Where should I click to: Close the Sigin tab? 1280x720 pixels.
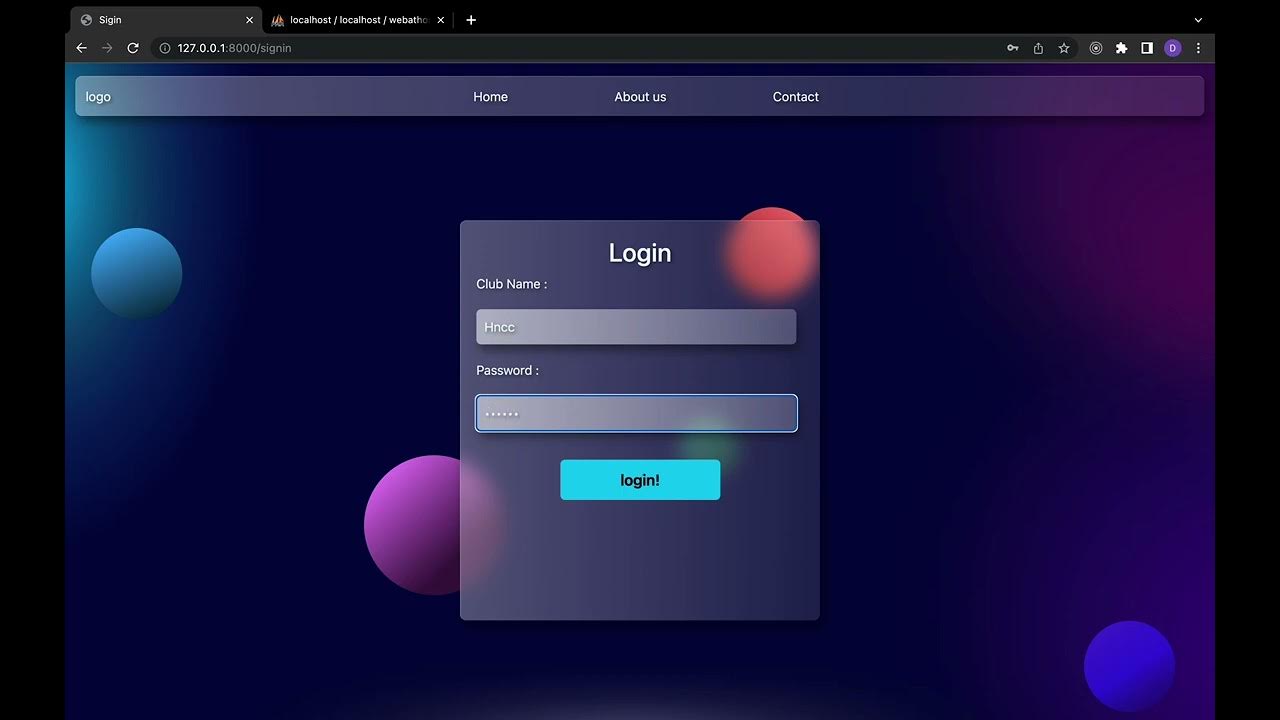tap(249, 20)
